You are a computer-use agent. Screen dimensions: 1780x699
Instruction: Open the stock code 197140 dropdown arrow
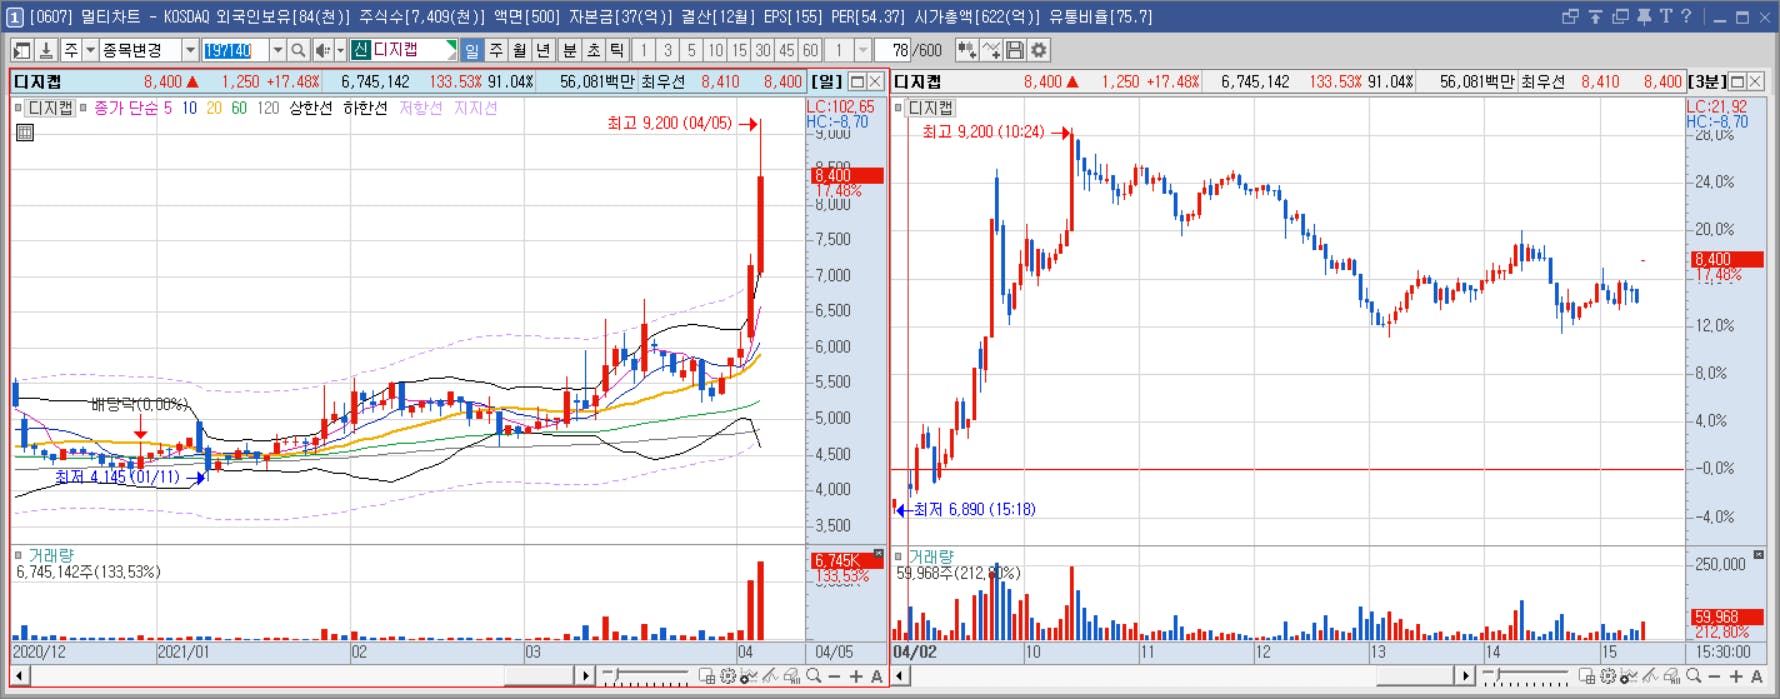pyautogui.click(x=277, y=50)
